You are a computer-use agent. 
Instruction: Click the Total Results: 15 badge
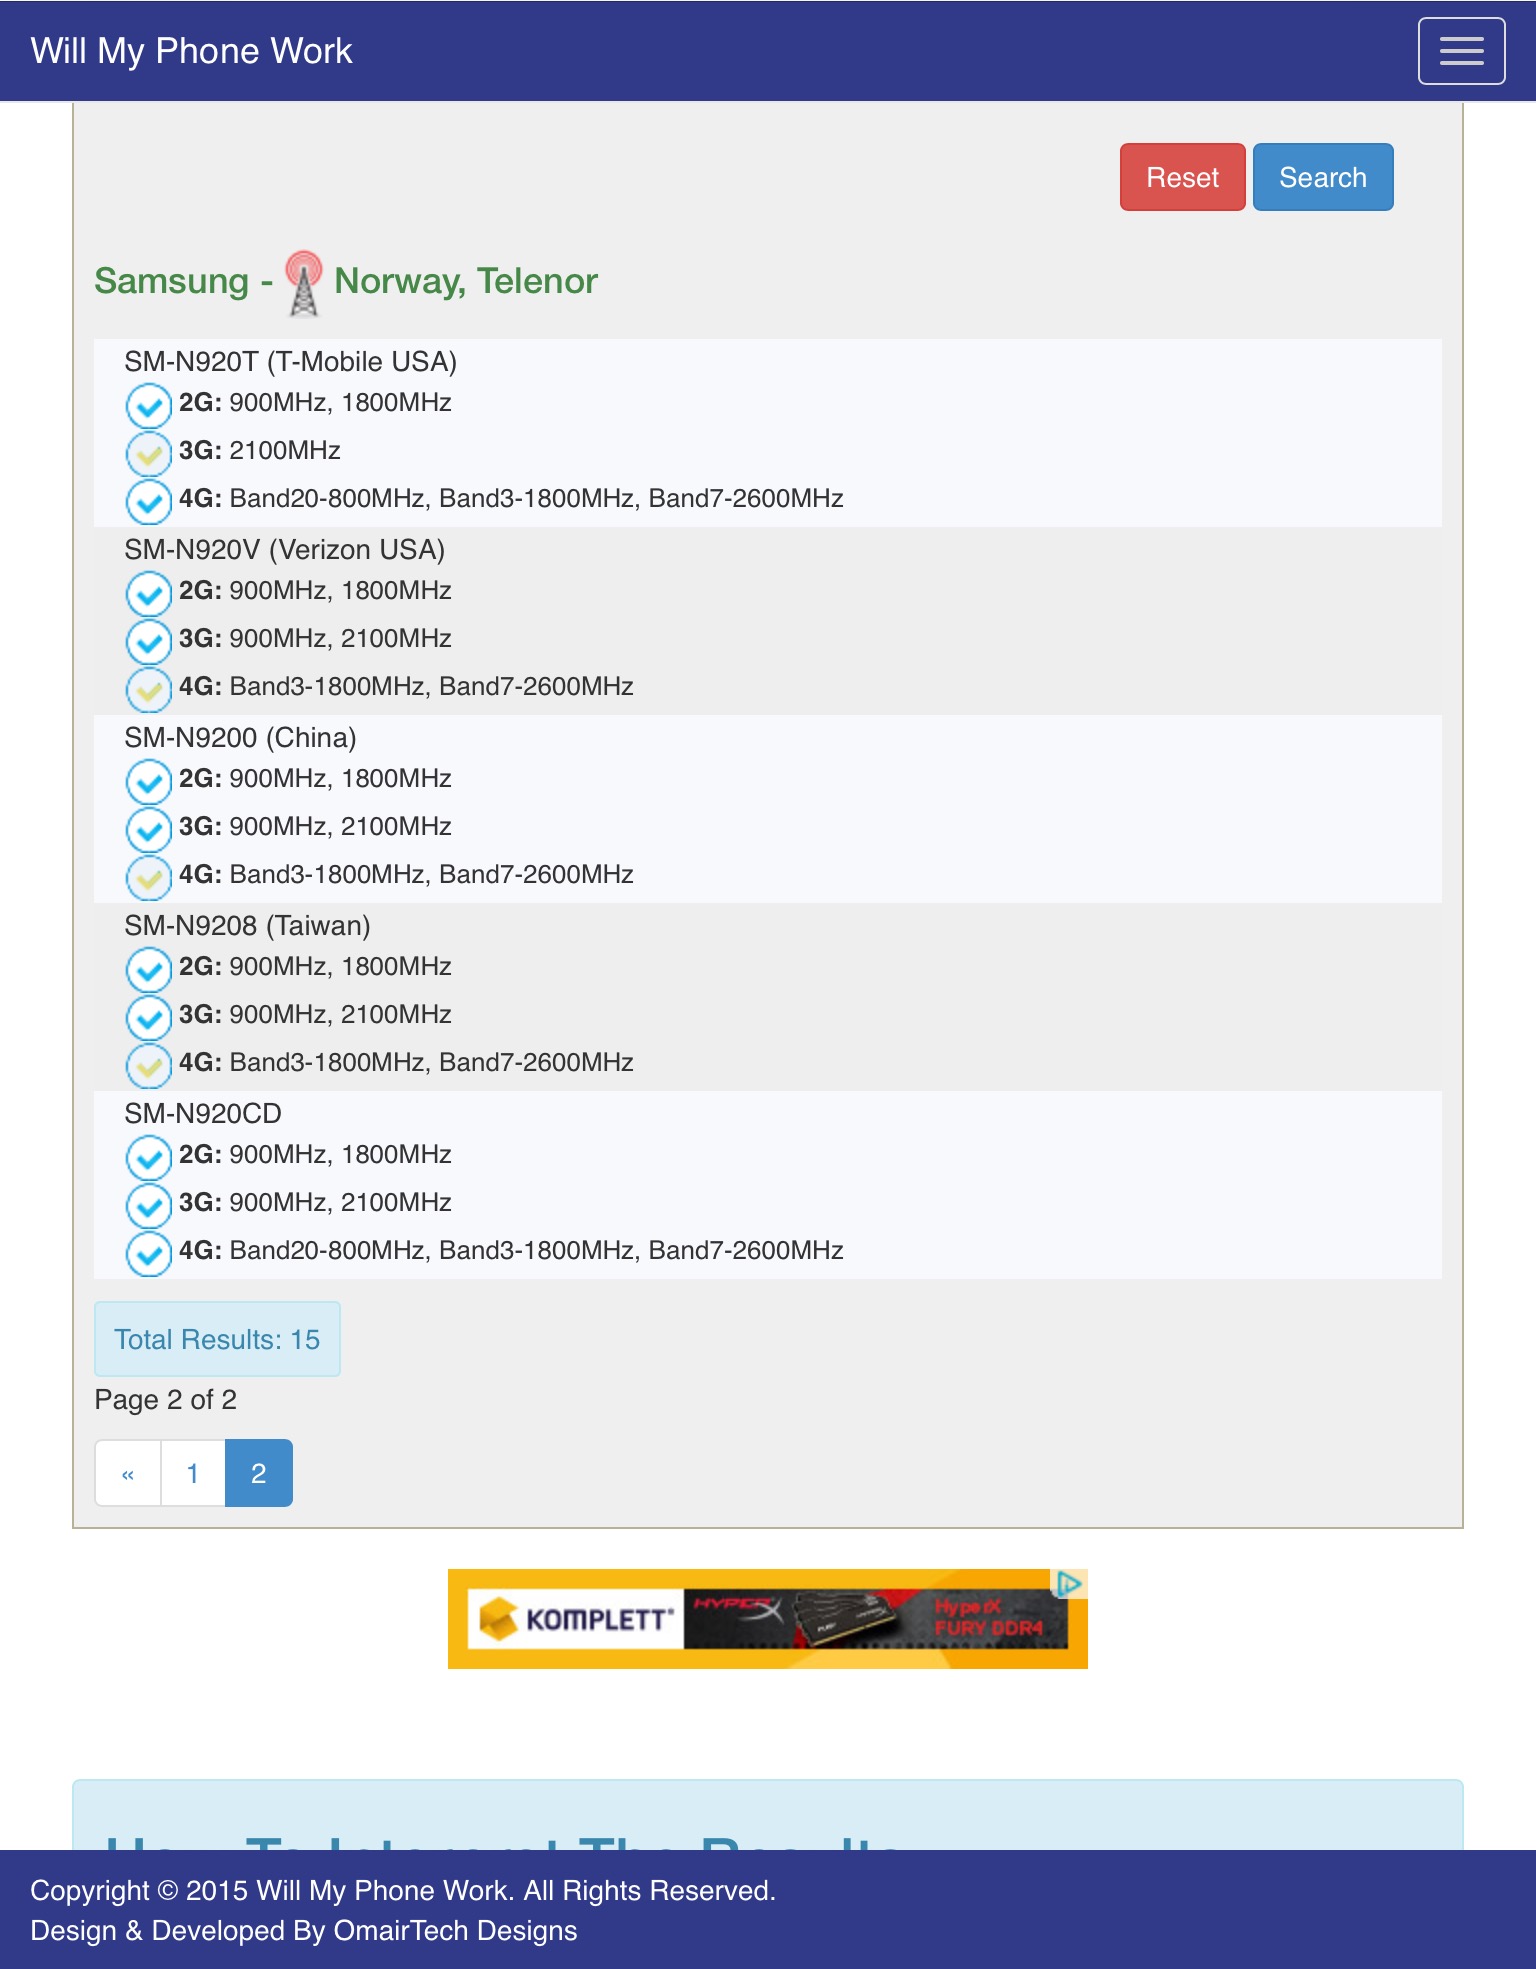point(217,1339)
